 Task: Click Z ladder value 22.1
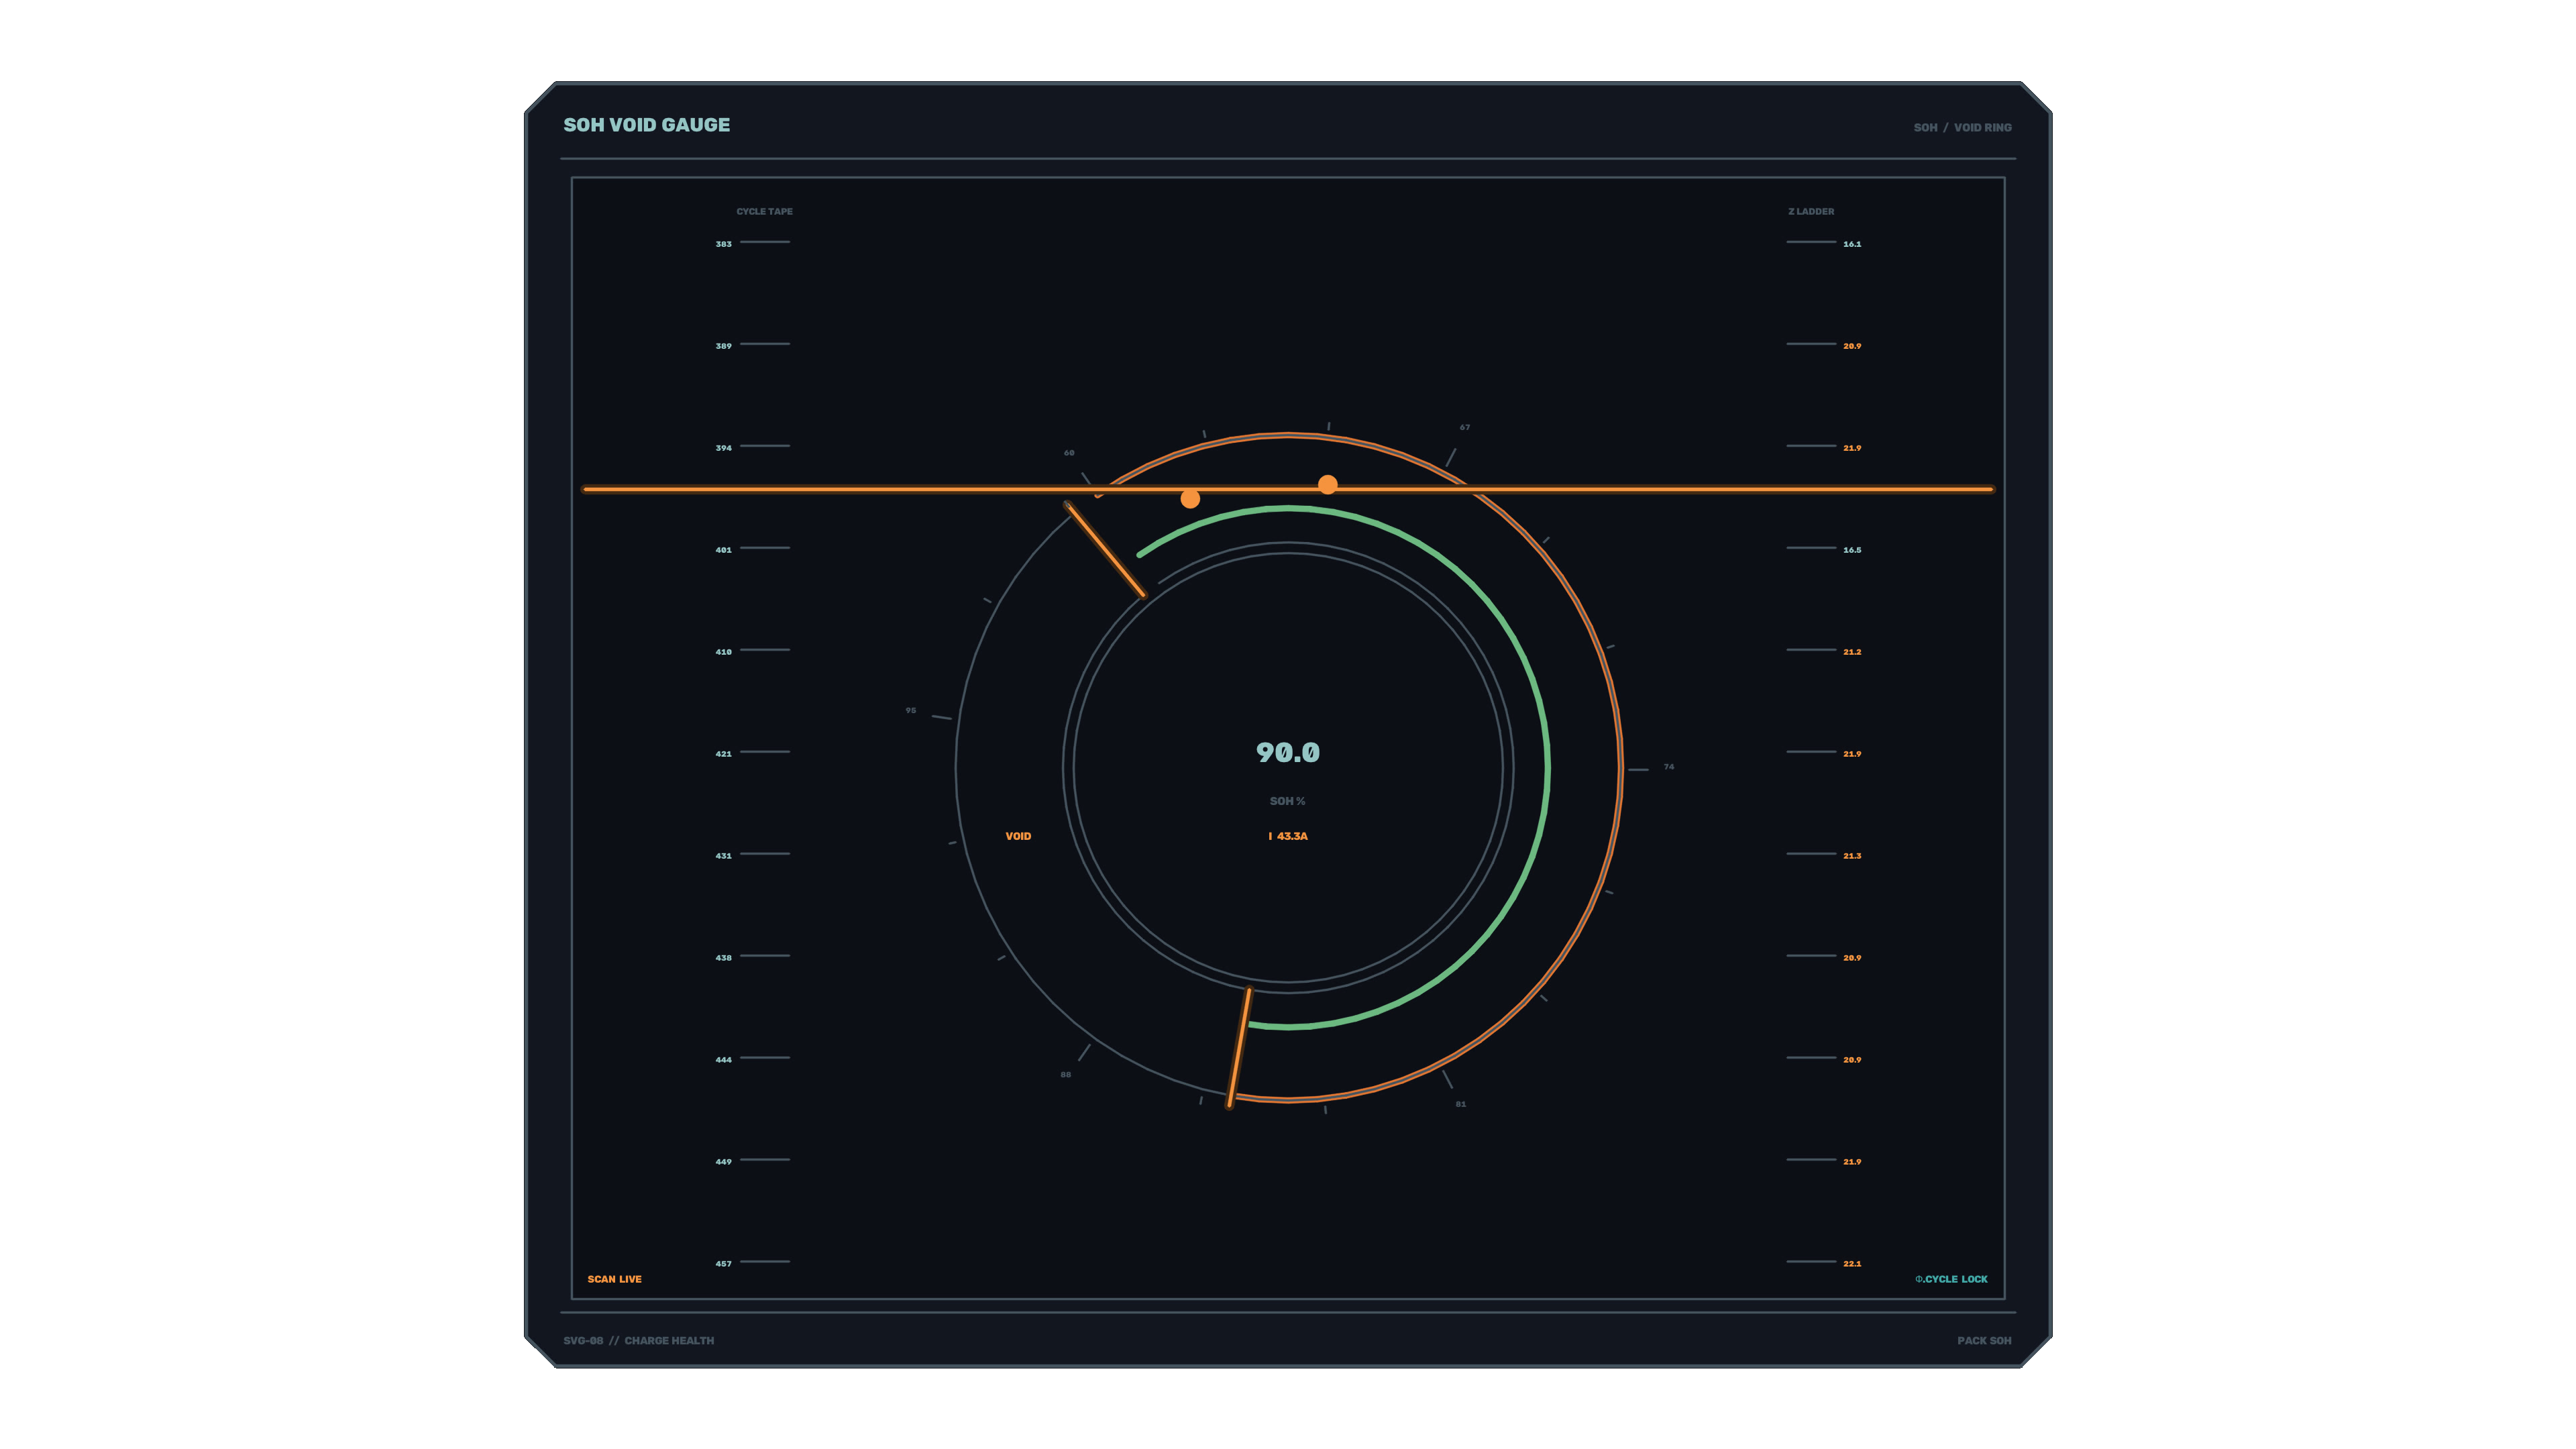[1852, 1264]
